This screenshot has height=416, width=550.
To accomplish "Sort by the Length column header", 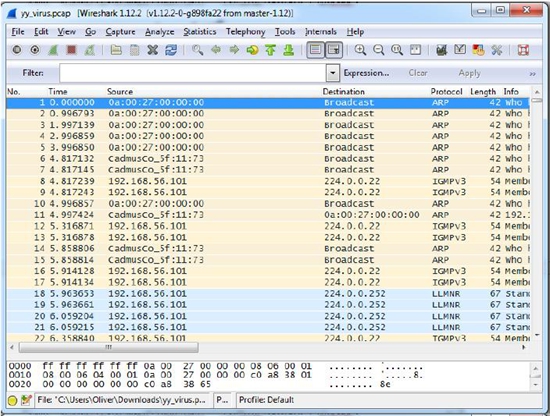I will pos(483,92).
